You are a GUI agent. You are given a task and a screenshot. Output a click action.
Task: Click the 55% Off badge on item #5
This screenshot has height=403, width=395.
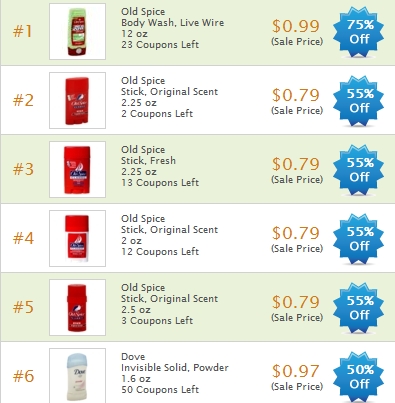point(358,308)
